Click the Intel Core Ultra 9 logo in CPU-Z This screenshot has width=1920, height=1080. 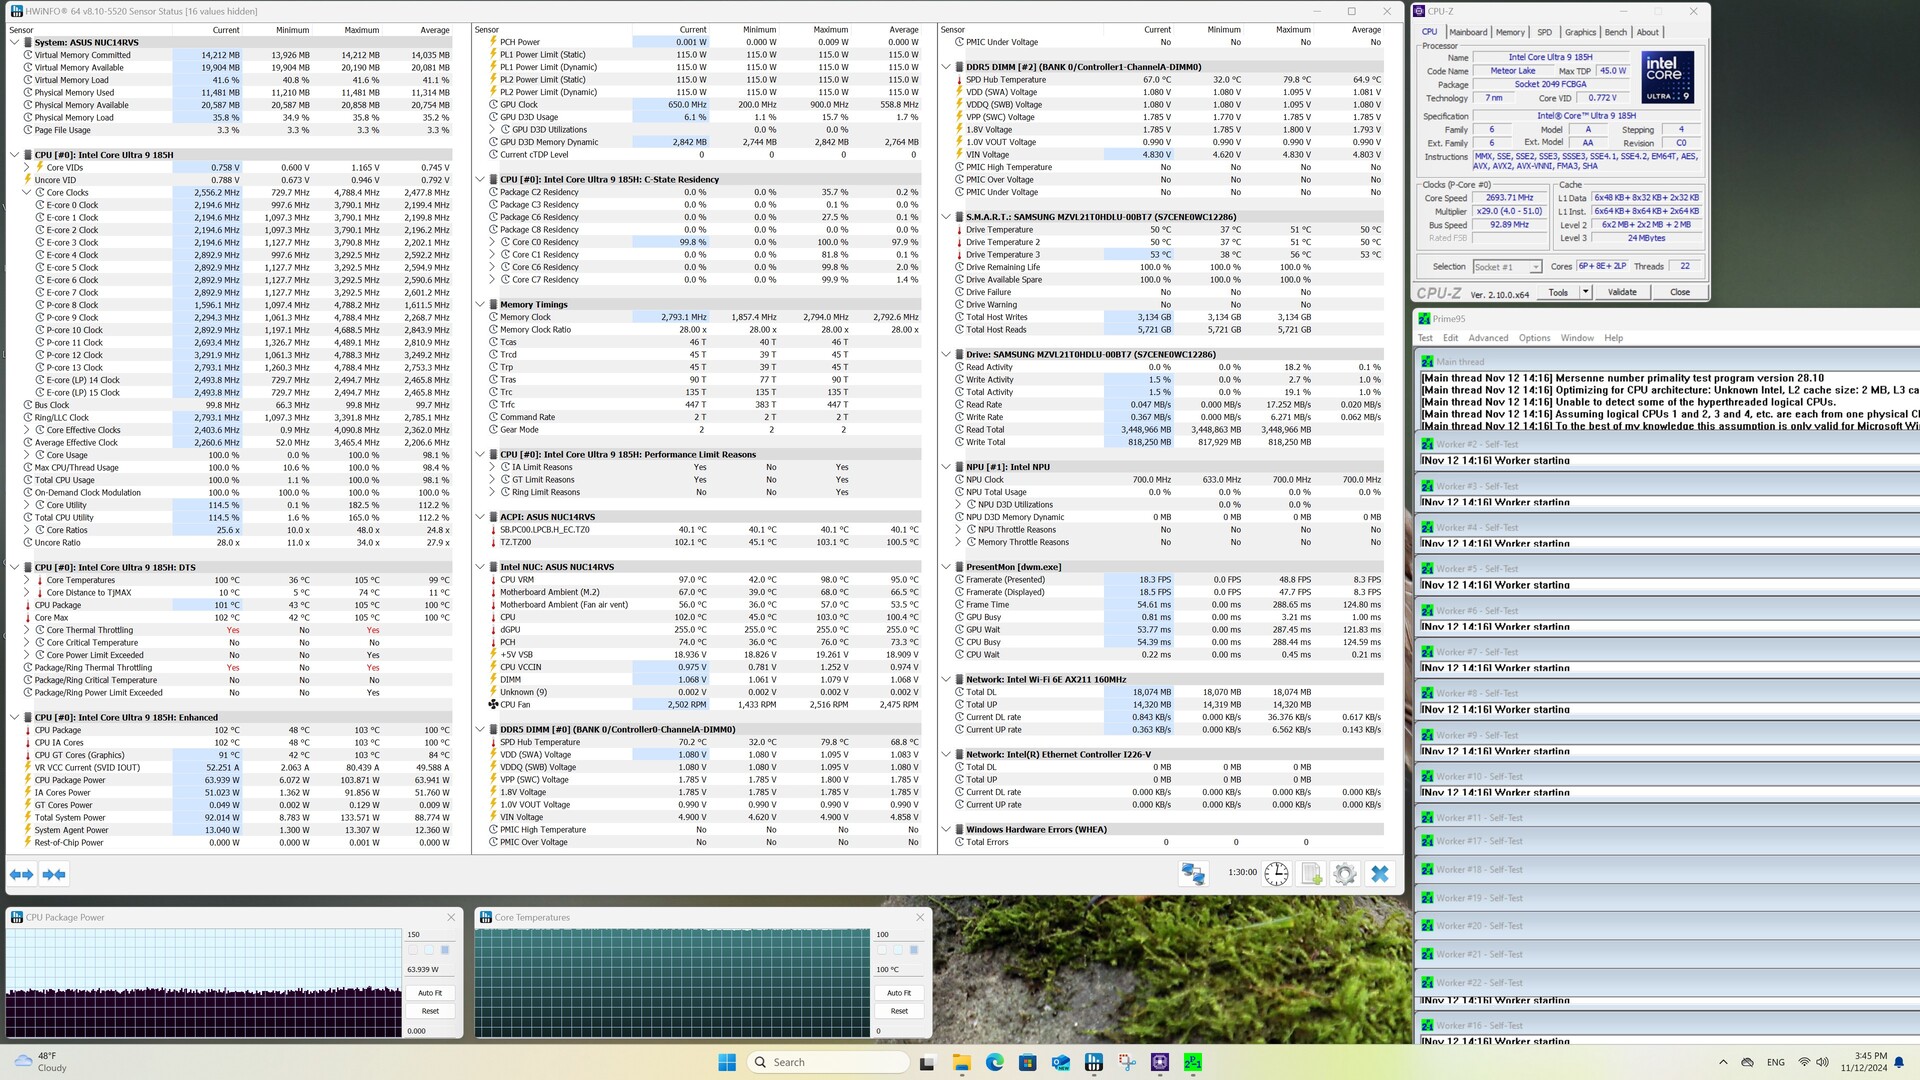coord(1667,77)
